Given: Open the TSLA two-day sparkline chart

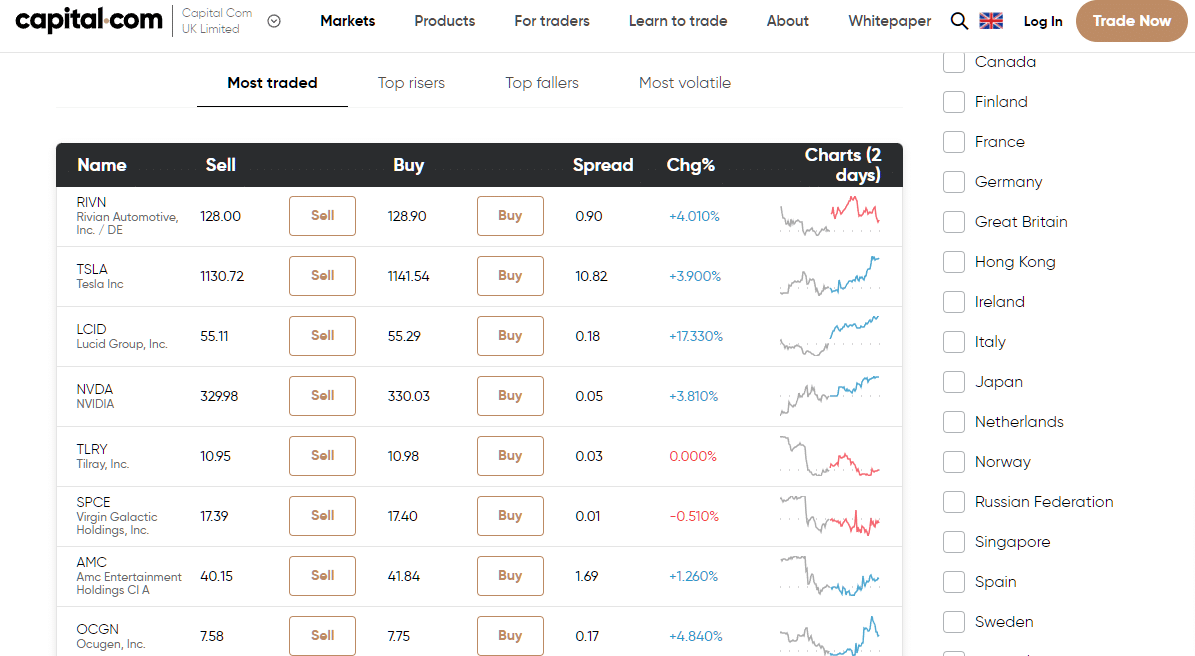Looking at the screenshot, I should [x=830, y=276].
